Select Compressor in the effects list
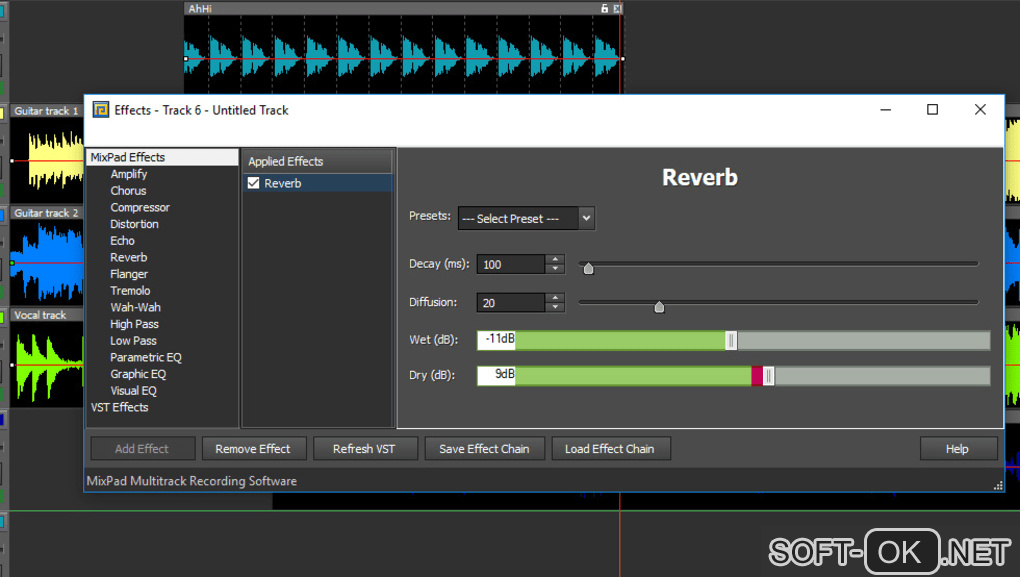 click(140, 208)
